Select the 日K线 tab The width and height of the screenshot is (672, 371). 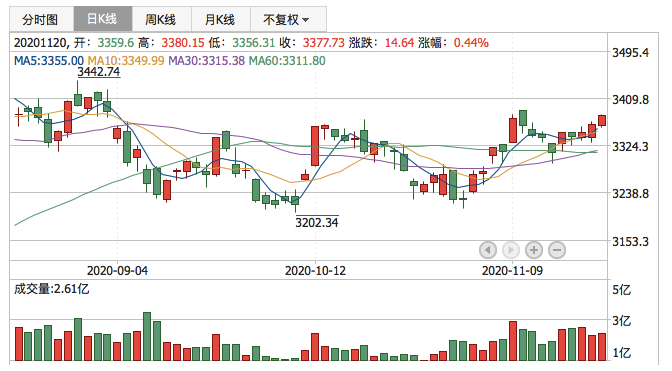coord(103,19)
